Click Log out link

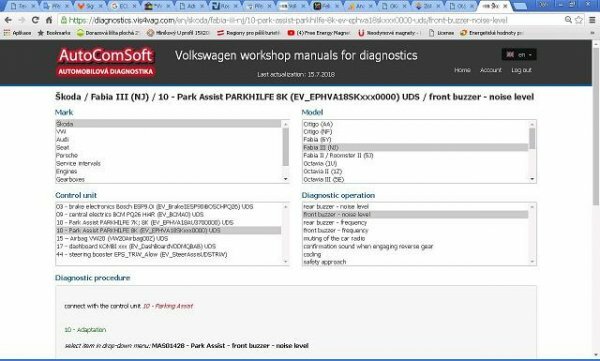[x=521, y=70]
